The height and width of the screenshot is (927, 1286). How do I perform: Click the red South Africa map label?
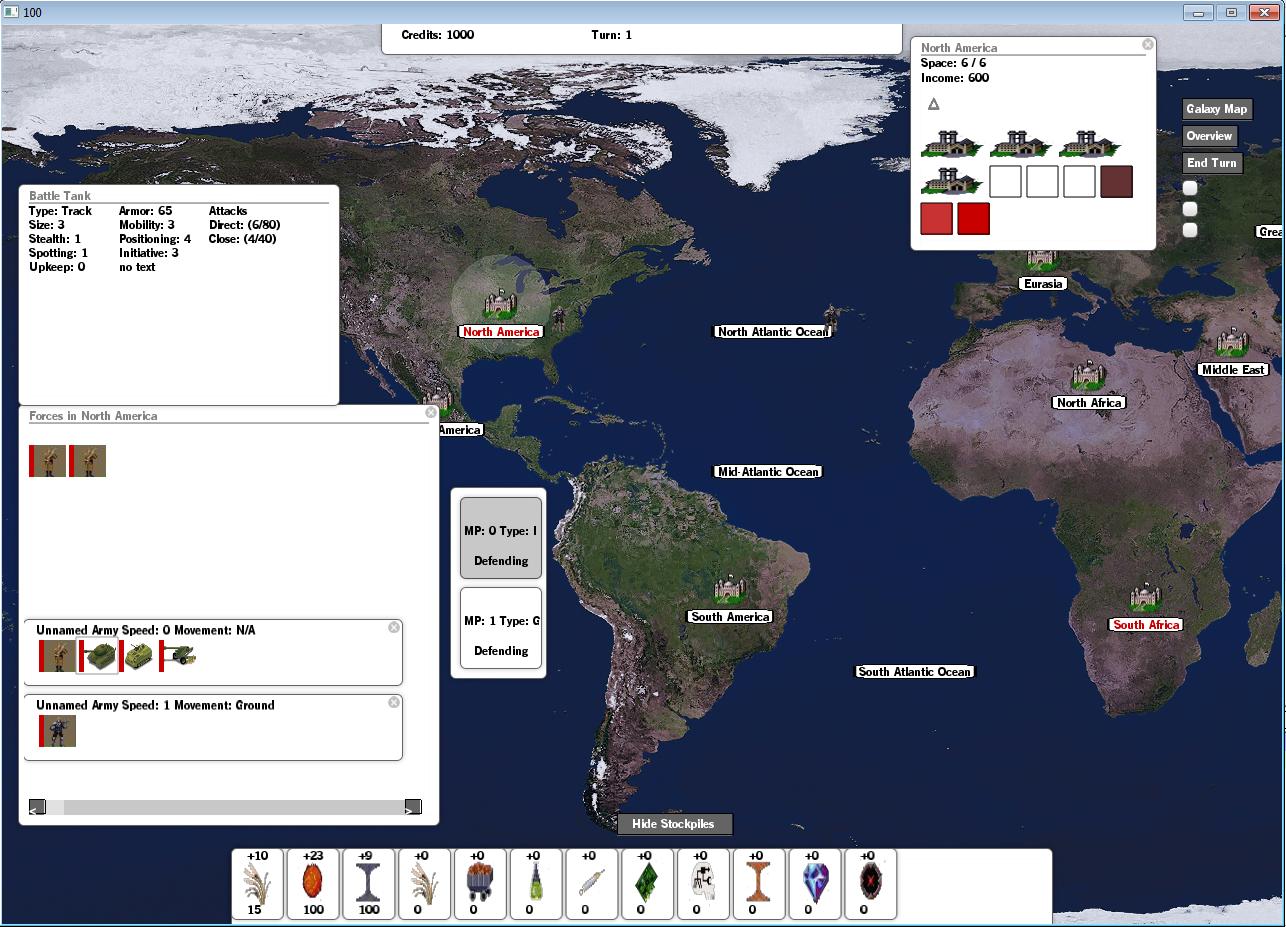[1146, 625]
